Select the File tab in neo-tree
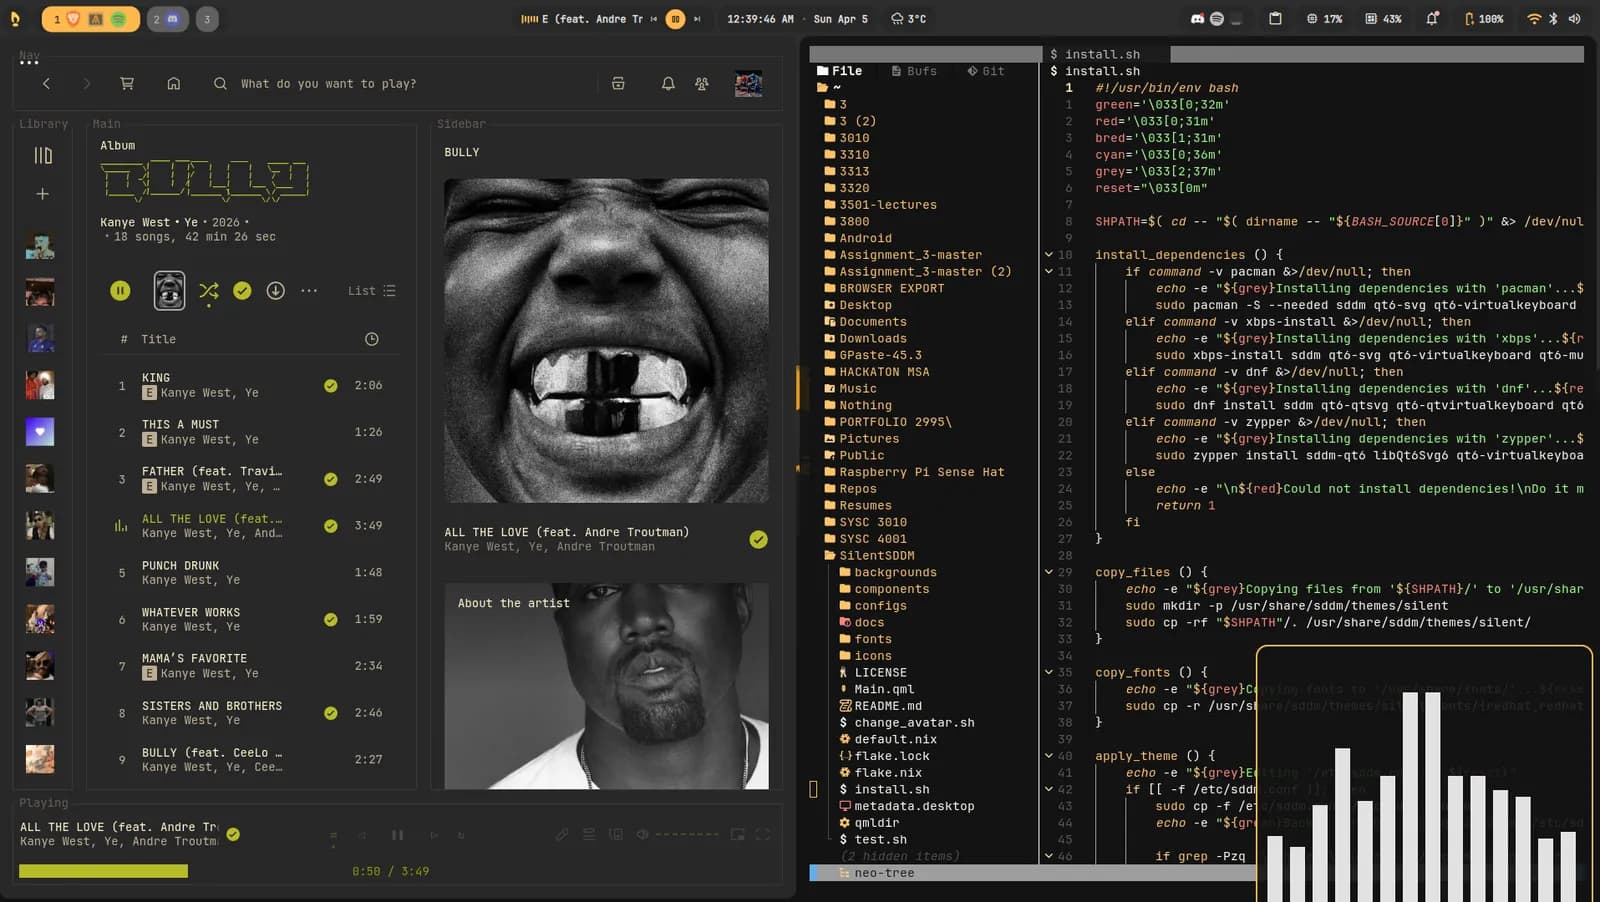1600x902 pixels. pyautogui.click(x=839, y=71)
